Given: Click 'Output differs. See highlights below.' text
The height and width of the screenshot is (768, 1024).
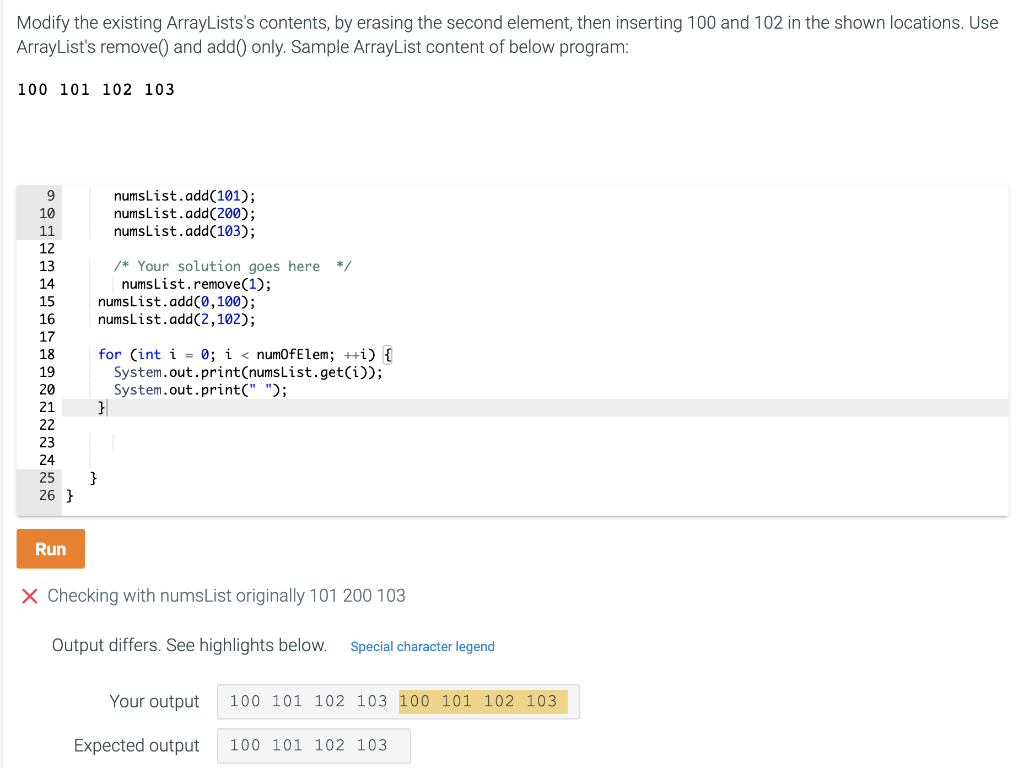Looking at the screenshot, I should [x=189, y=645].
